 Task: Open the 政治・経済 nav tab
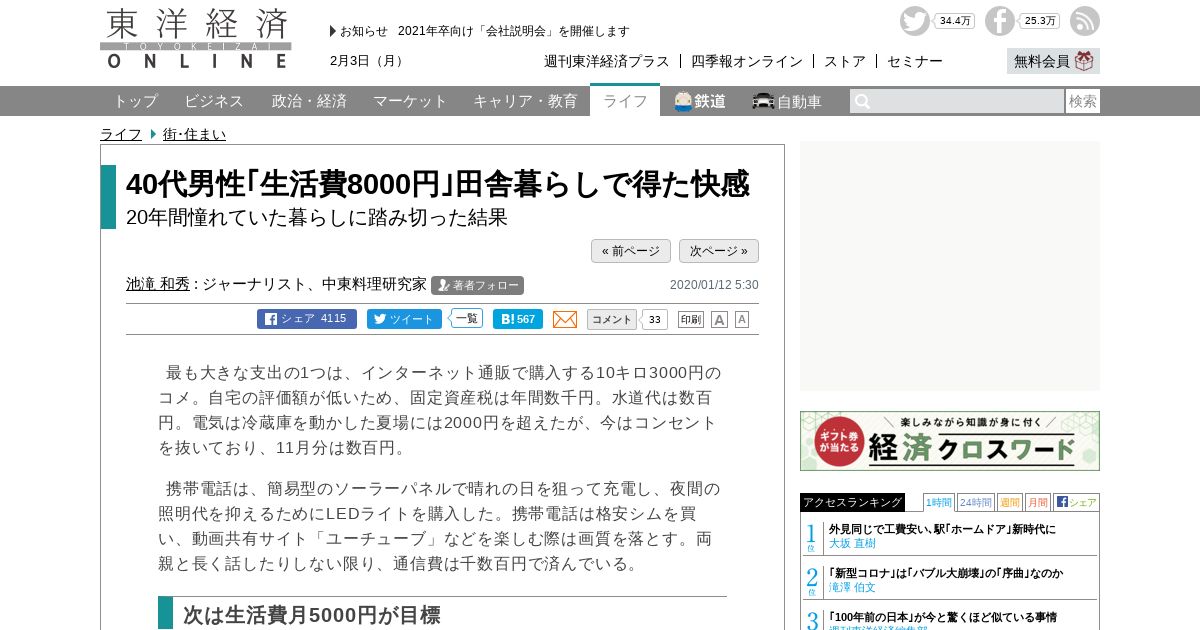[x=309, y=101]
